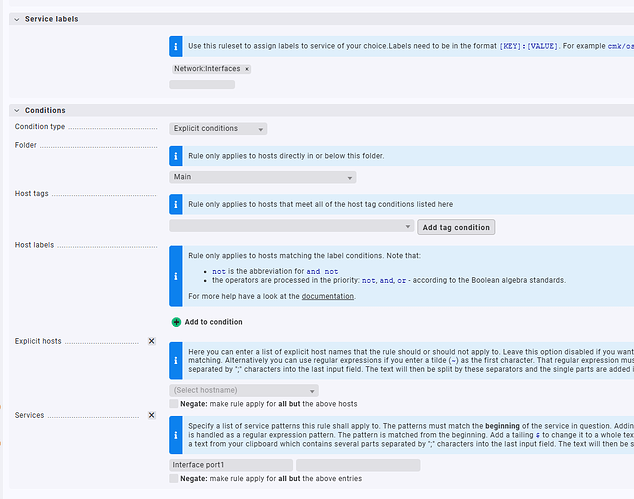Open the documentation link in Host labels
The image size is (634, 499).
click(328, 296)
